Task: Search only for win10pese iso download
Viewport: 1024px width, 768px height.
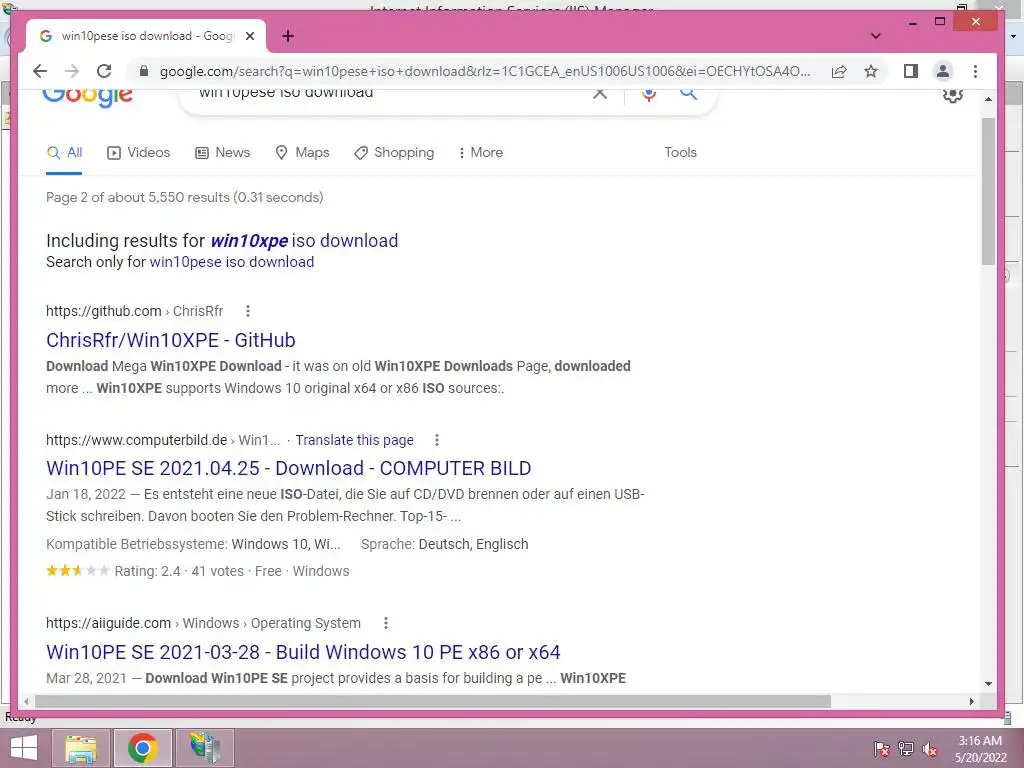Action: [x=232, y=262]
